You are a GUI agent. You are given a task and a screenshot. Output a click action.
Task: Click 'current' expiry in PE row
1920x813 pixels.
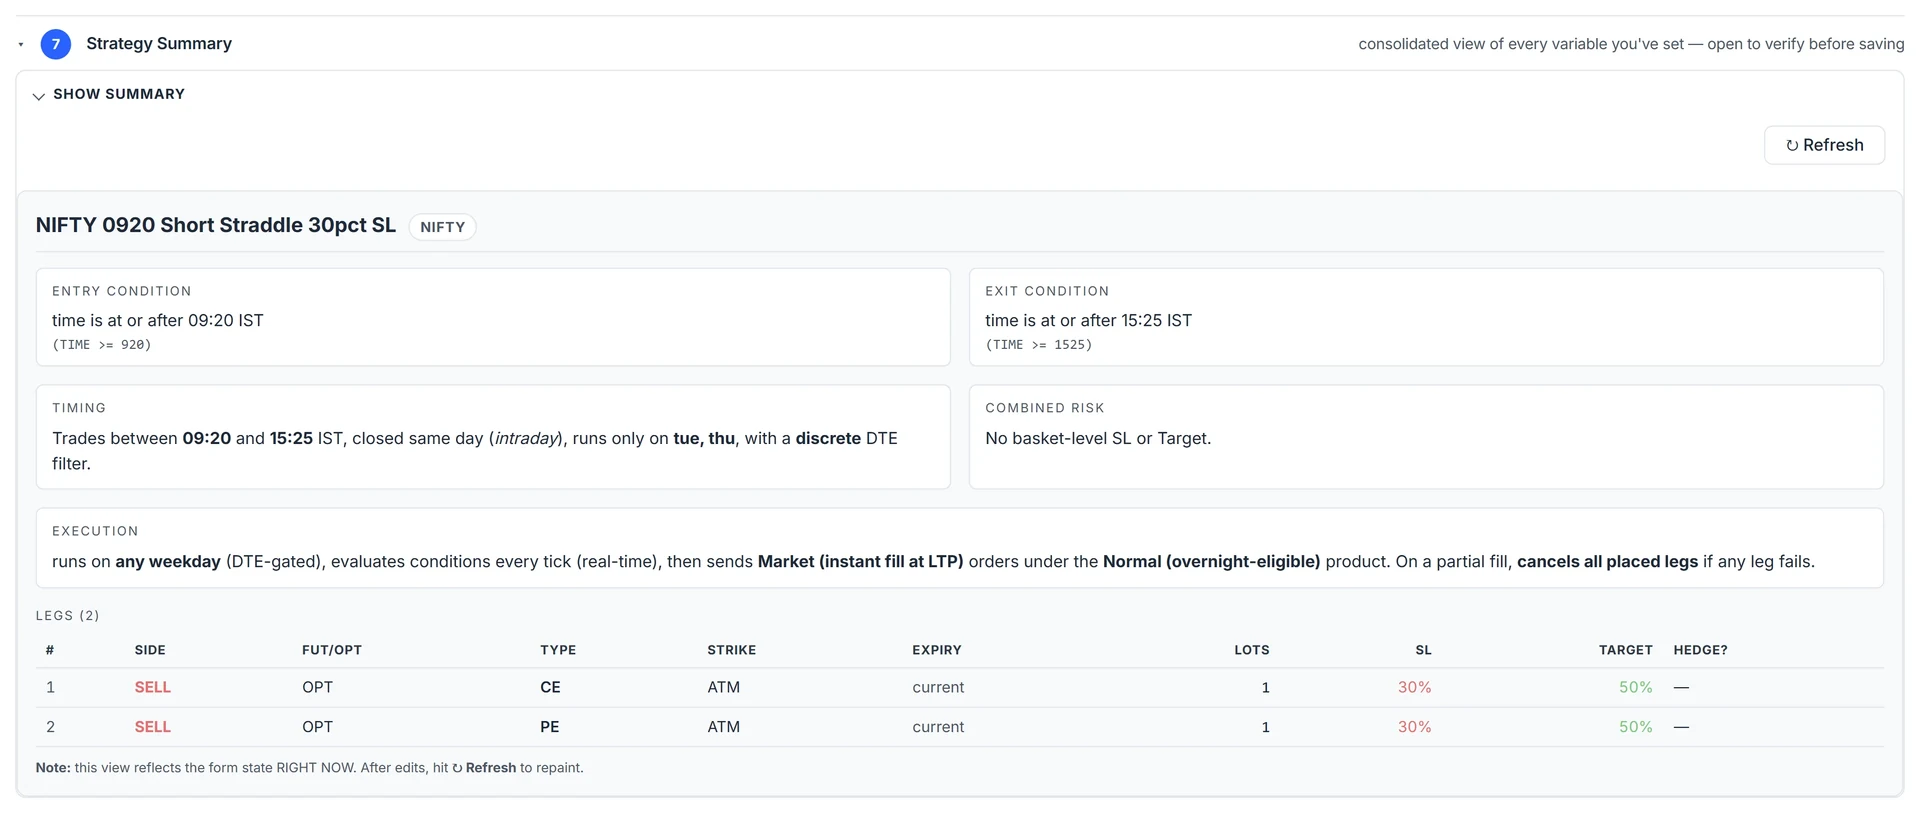tap(938, 727)
